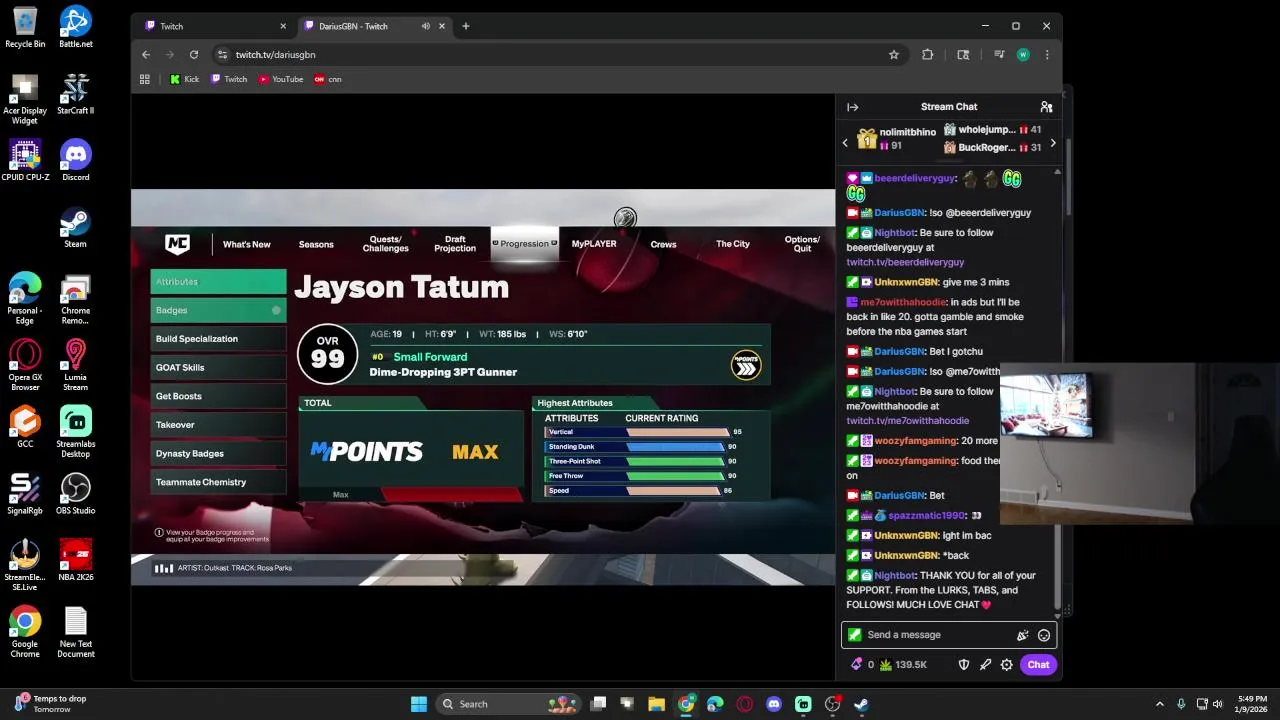The height and width of the screenshot is (720, 1280).
Task: Open Windows Start menu
Action: click(x=419, y=704)
